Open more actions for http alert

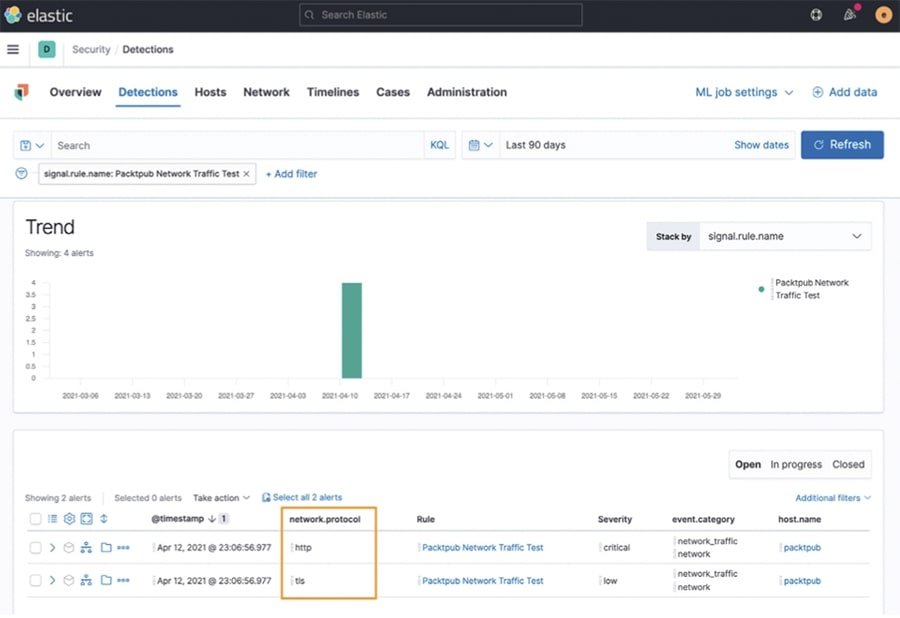coord(123,548)
